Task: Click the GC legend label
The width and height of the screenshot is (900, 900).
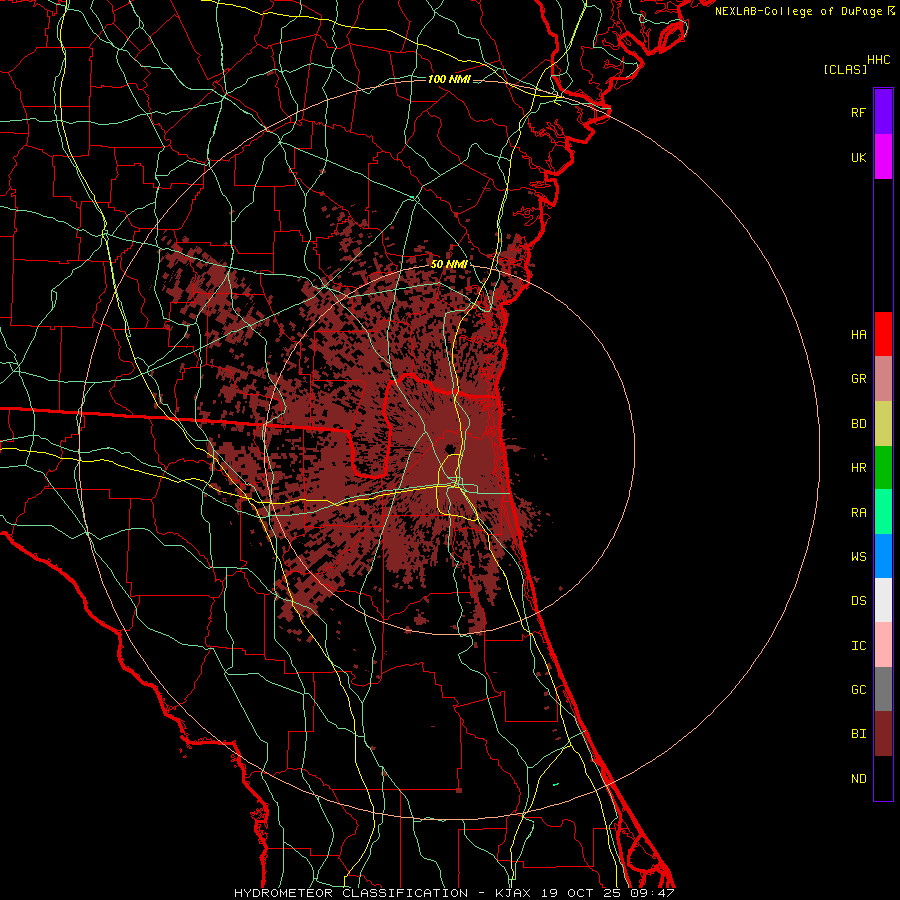Action: (858, 690)
